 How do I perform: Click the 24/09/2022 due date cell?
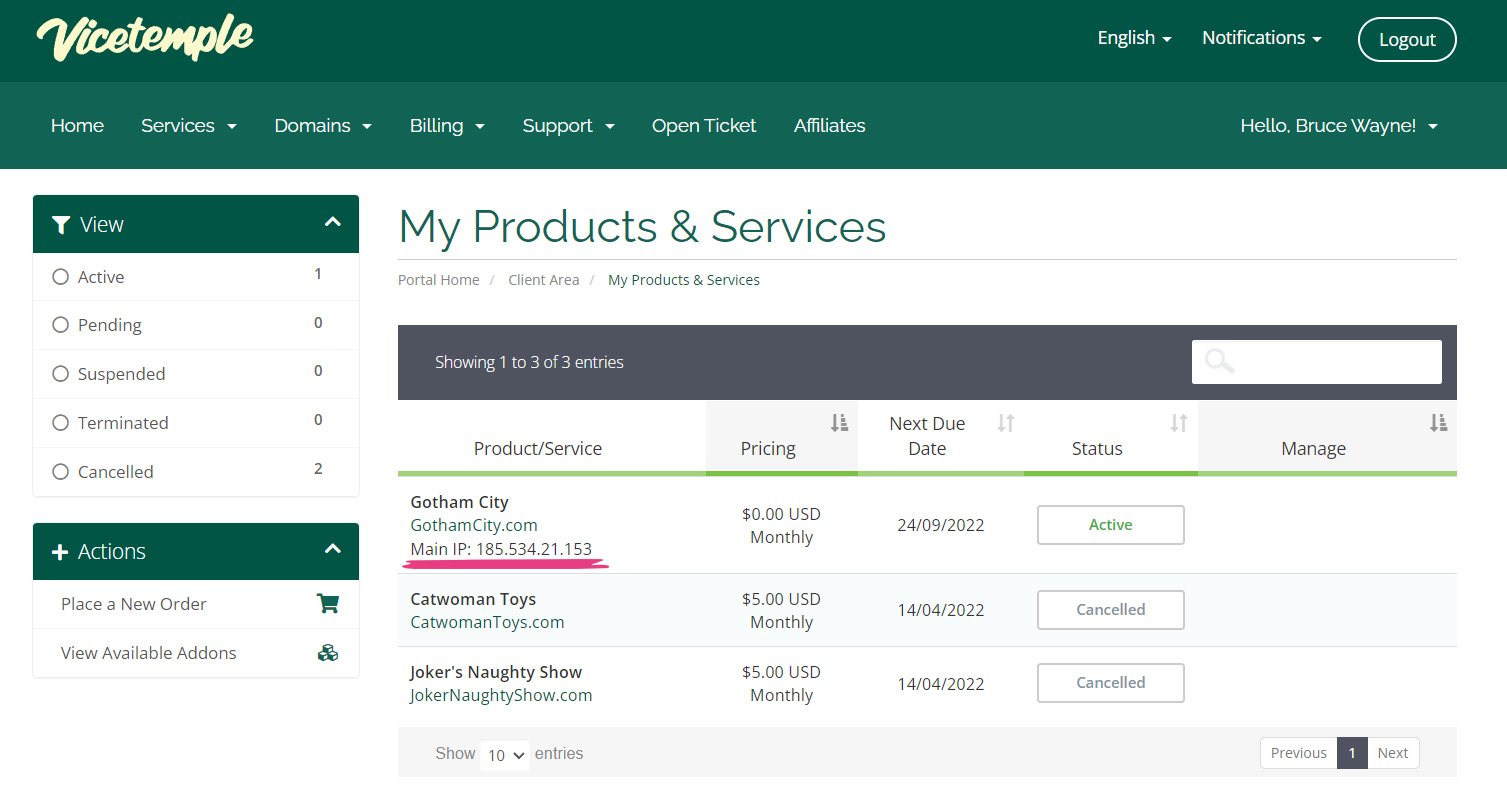[x=941, y=525]
